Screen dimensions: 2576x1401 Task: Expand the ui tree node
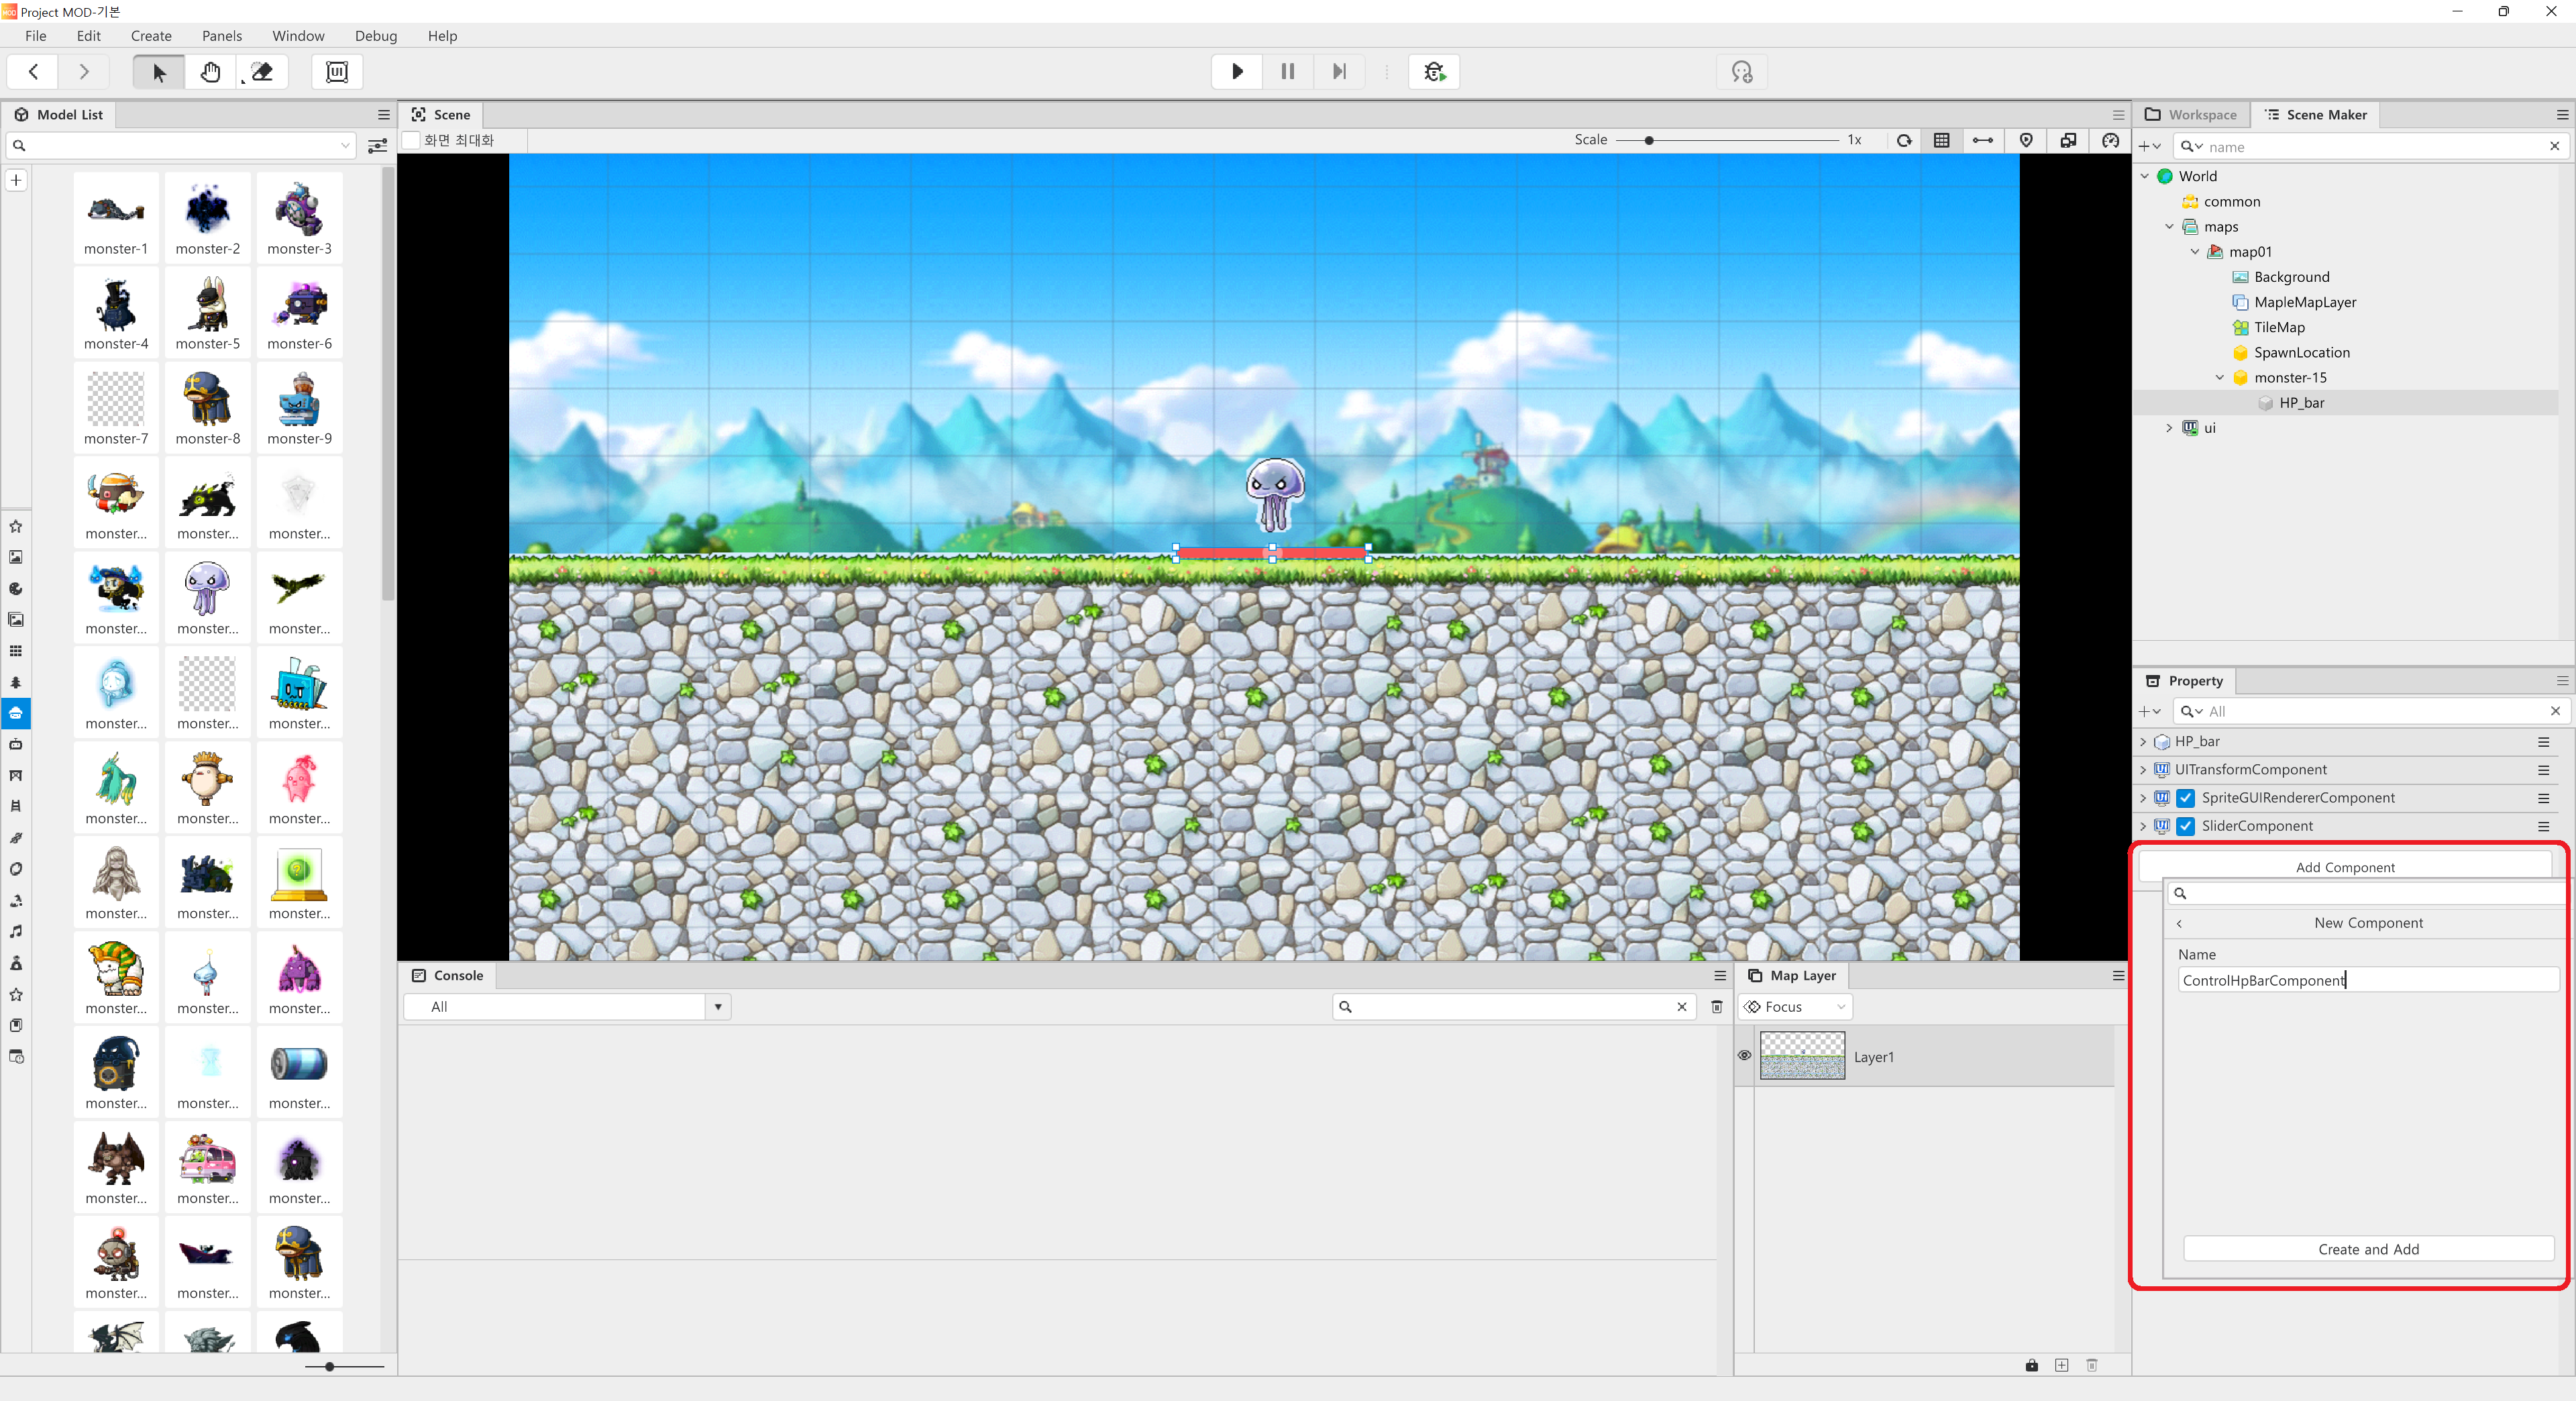2169,428
